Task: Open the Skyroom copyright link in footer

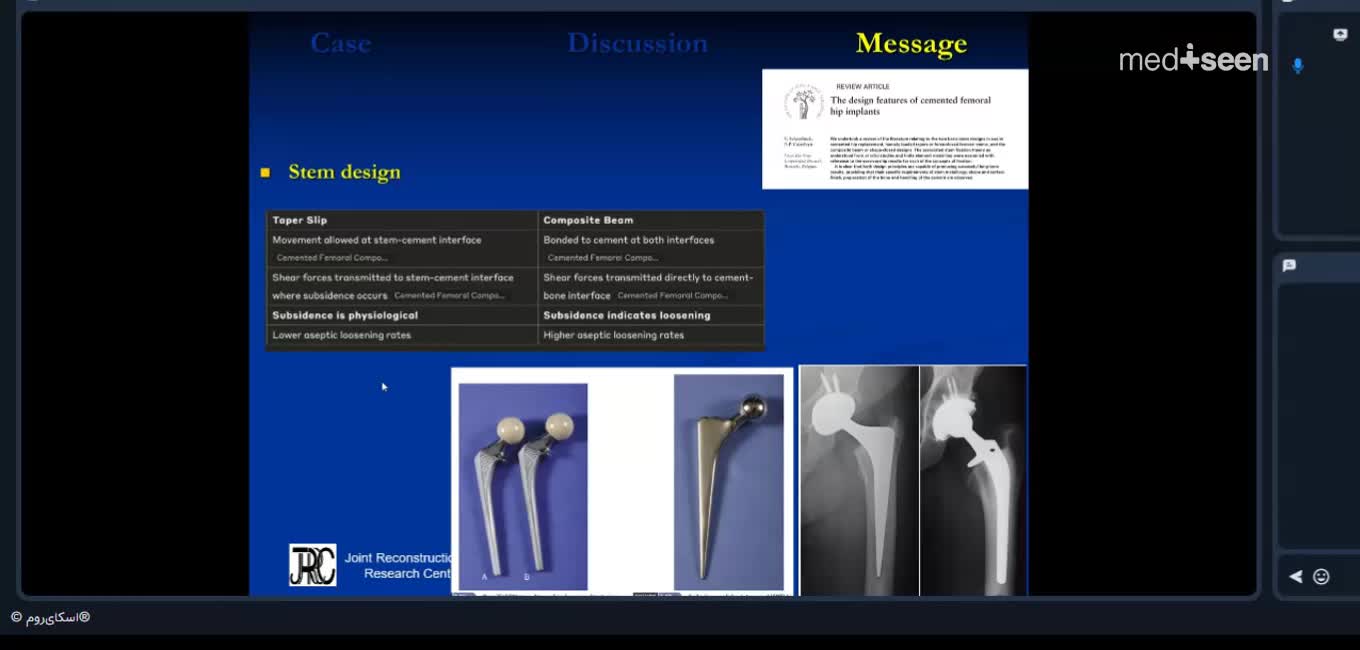Action: click(x=50, y=617)
